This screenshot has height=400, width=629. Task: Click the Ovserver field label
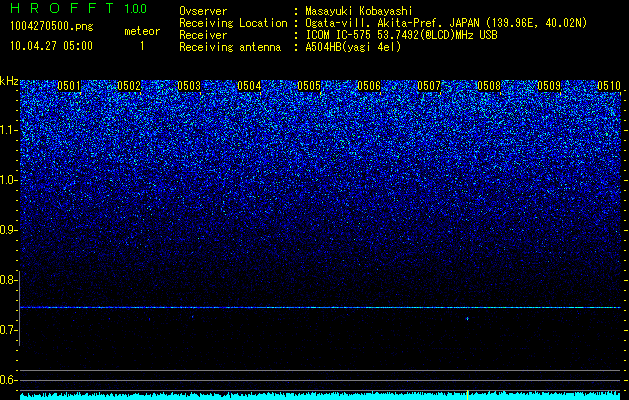tap(203, 11)
